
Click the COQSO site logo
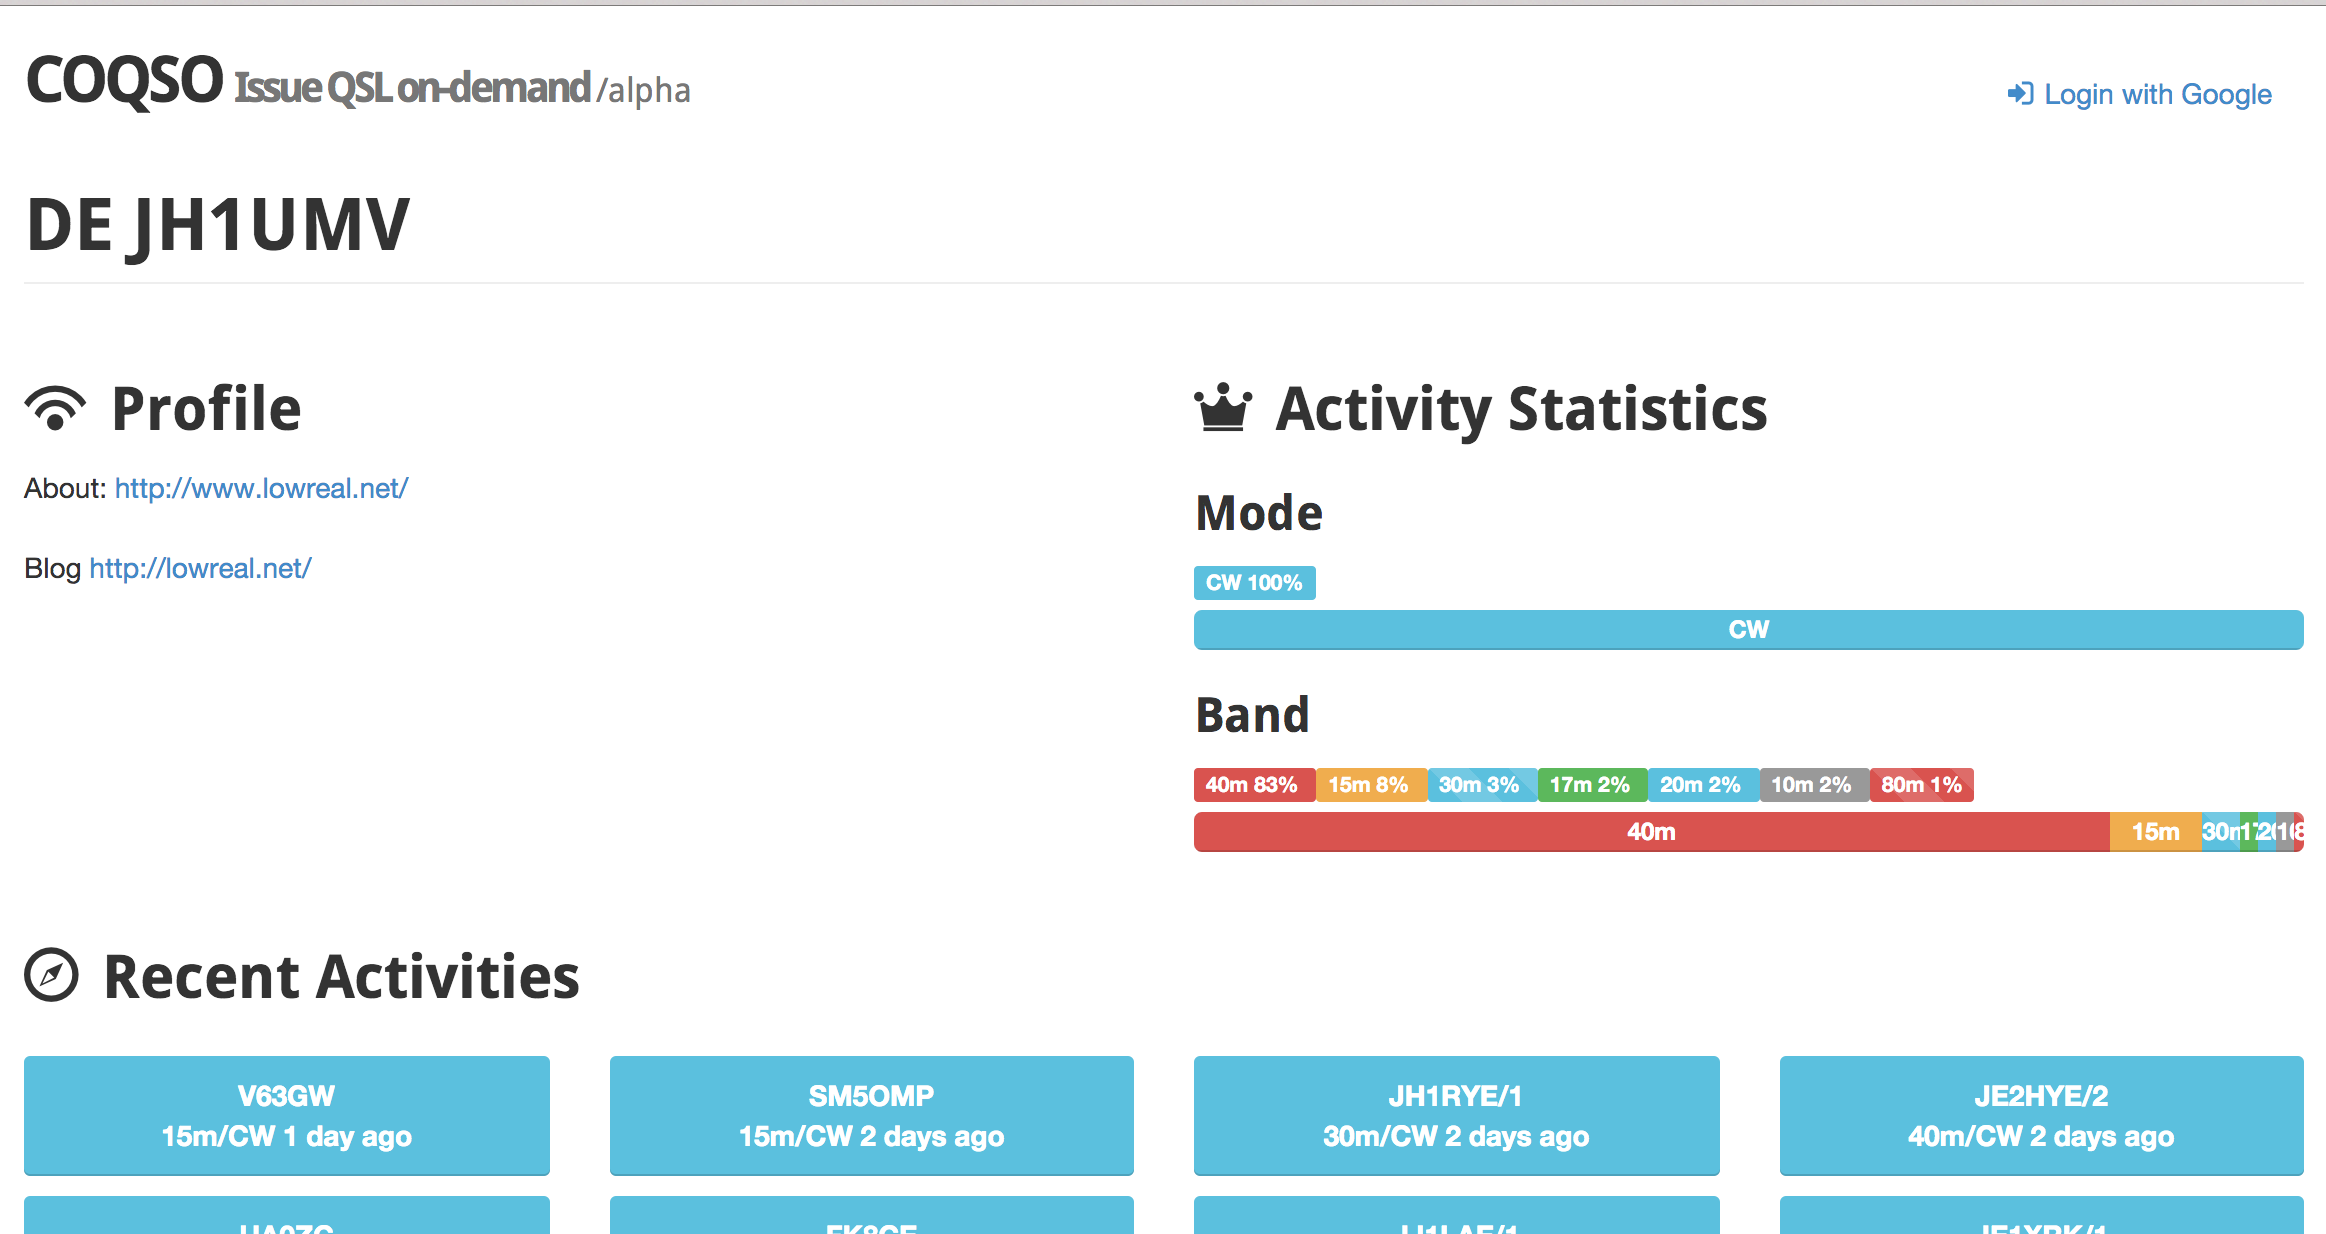124,80
